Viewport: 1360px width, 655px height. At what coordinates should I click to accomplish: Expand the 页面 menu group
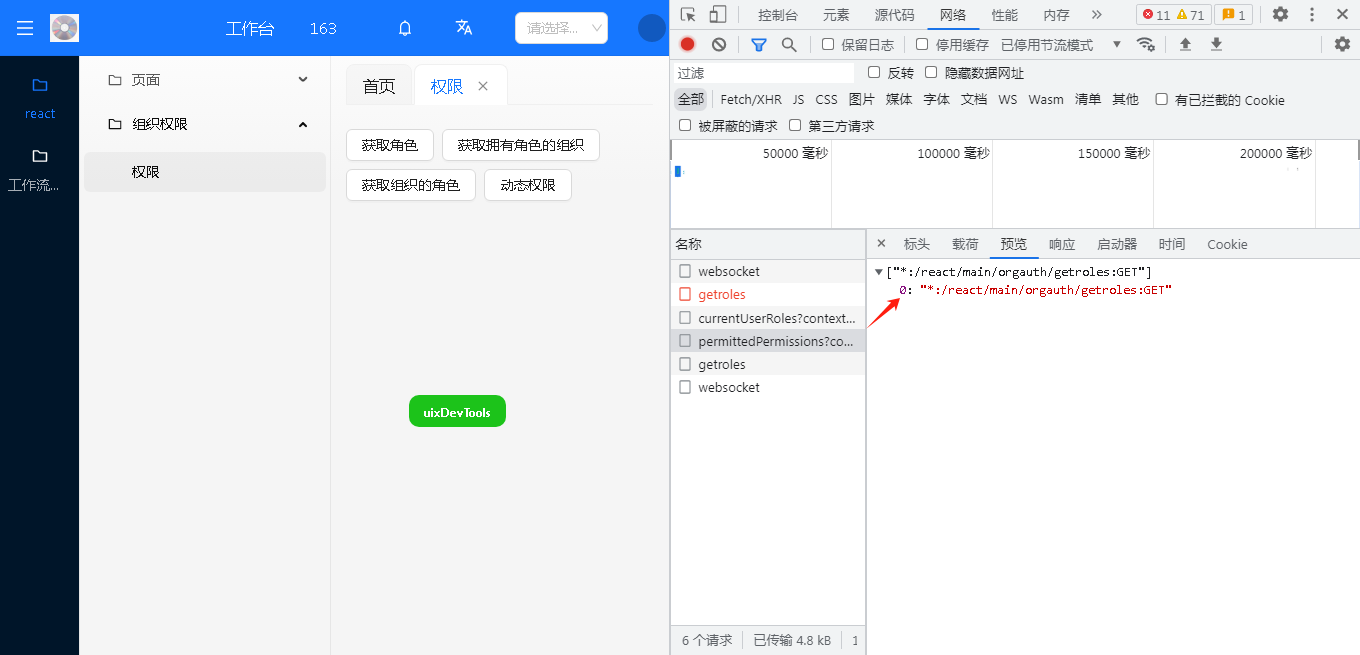click(206, 80)
